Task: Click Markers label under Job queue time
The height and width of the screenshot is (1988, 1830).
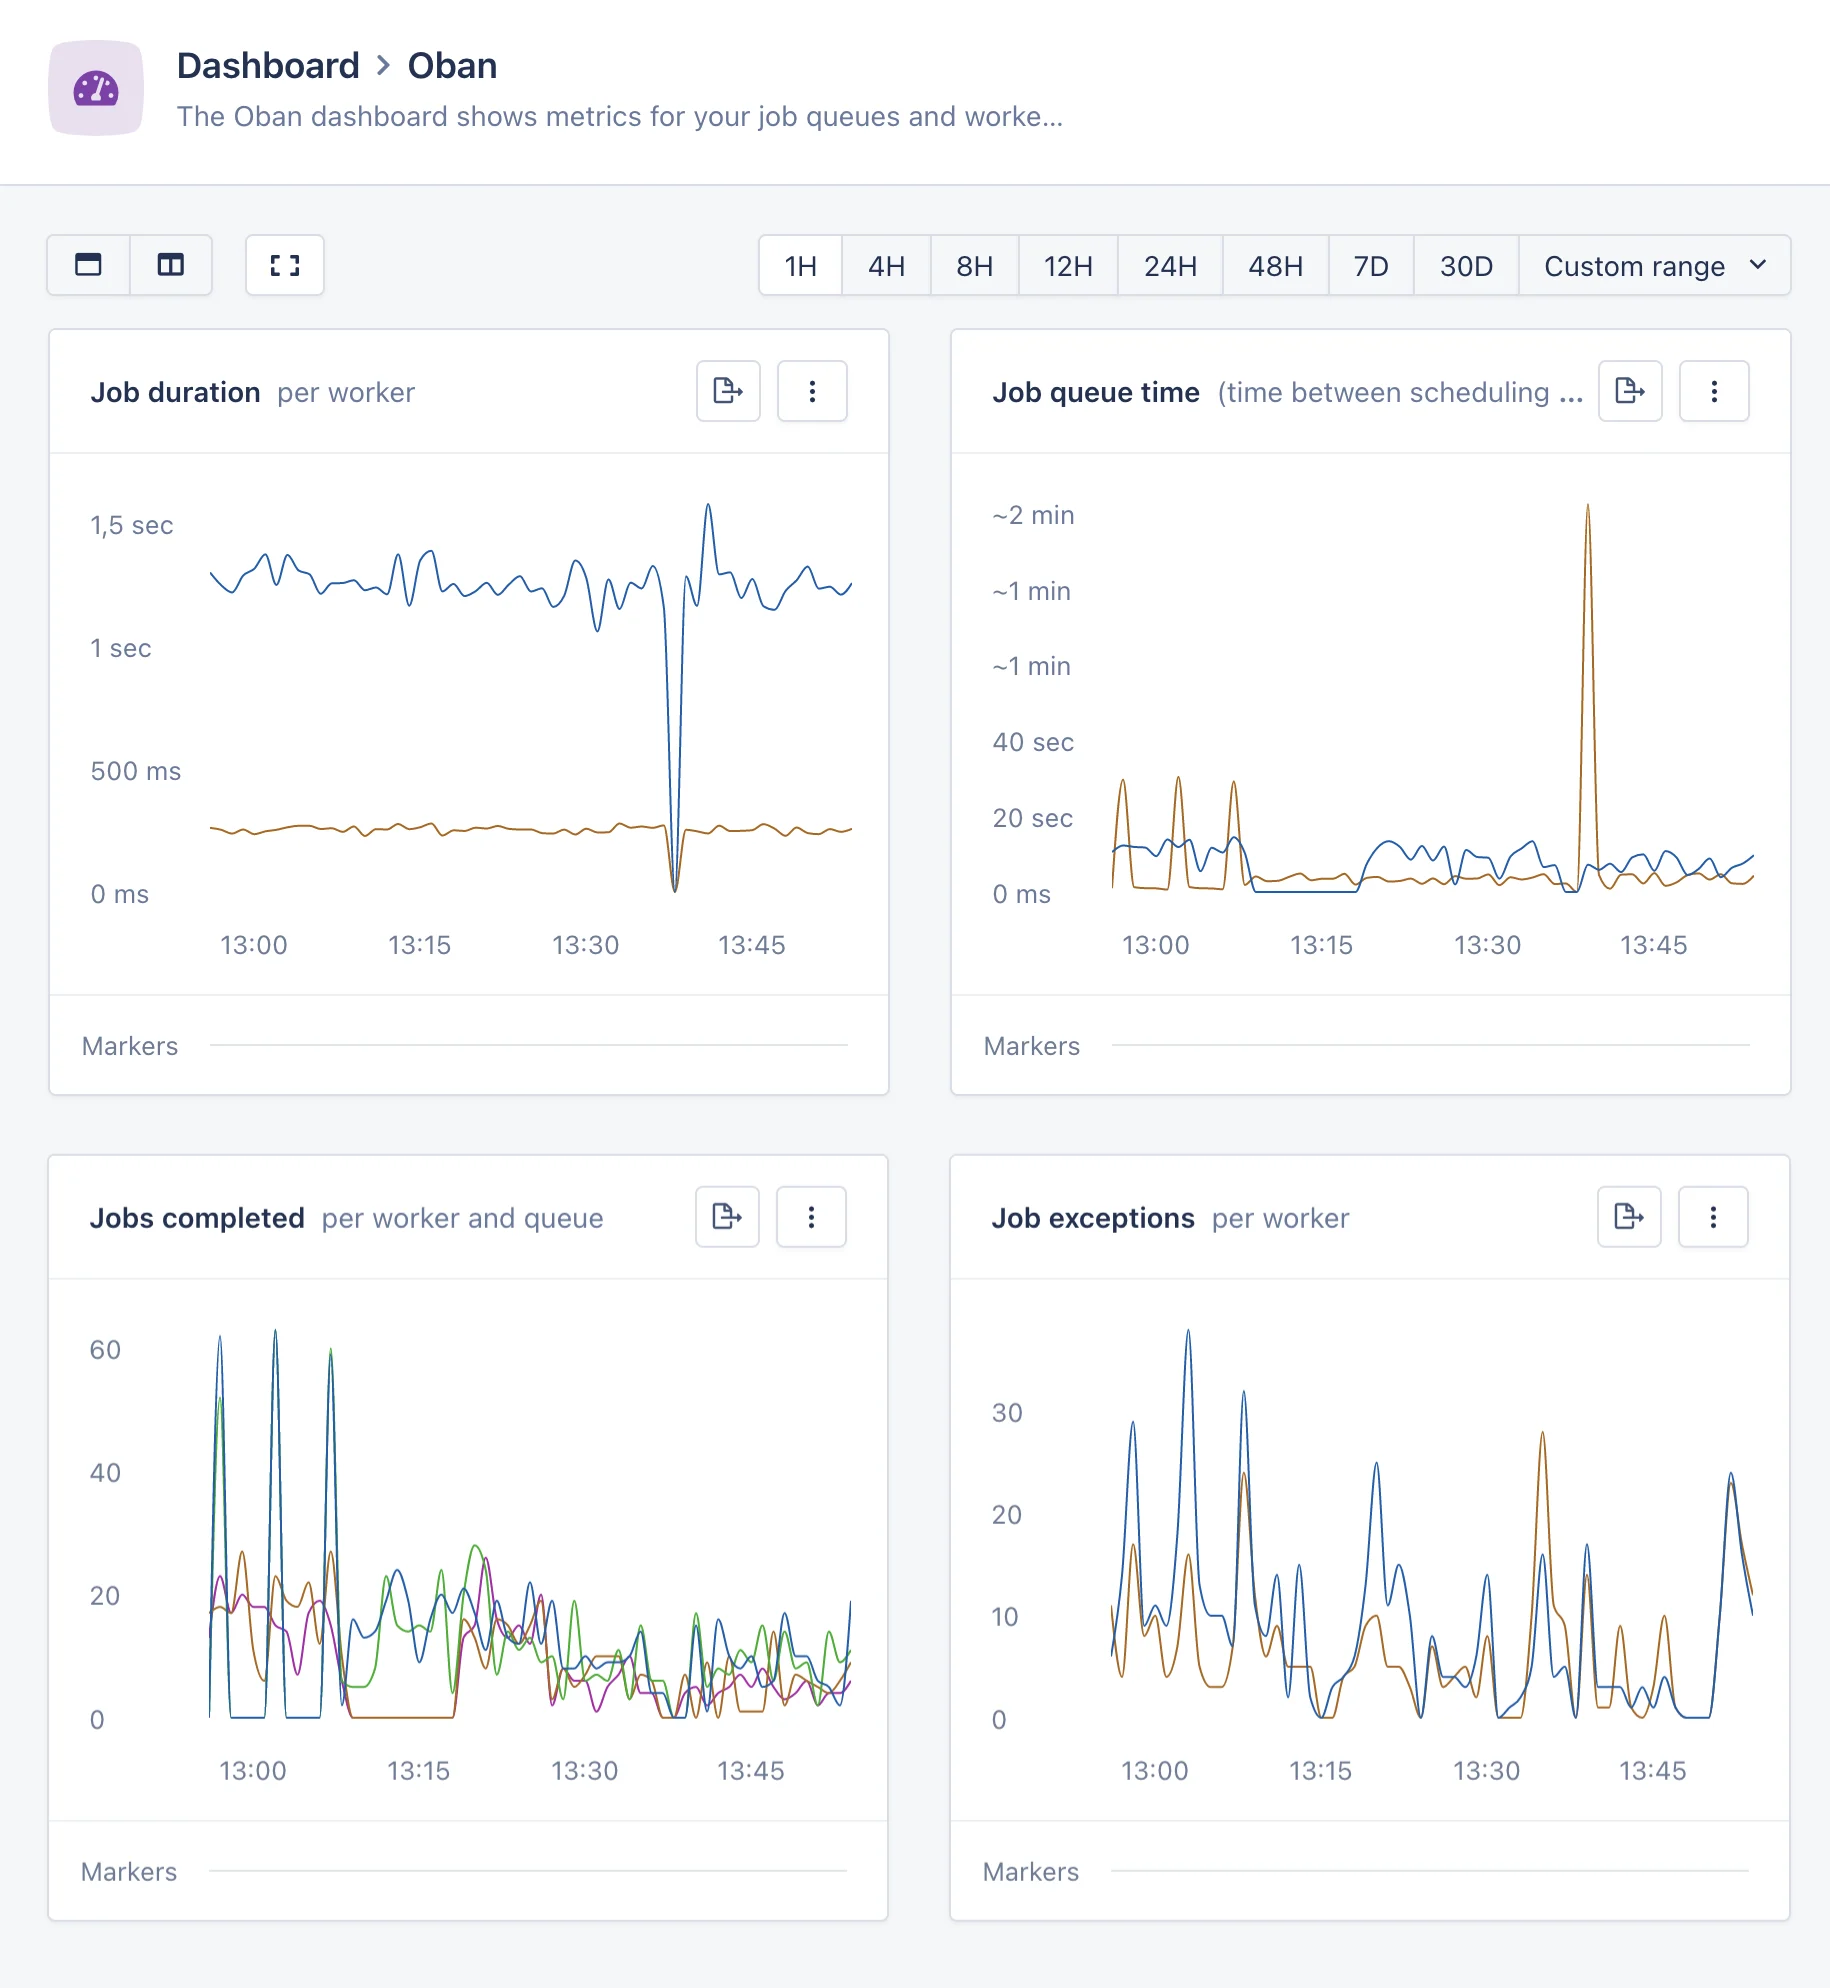Action: [1032, 1046]
